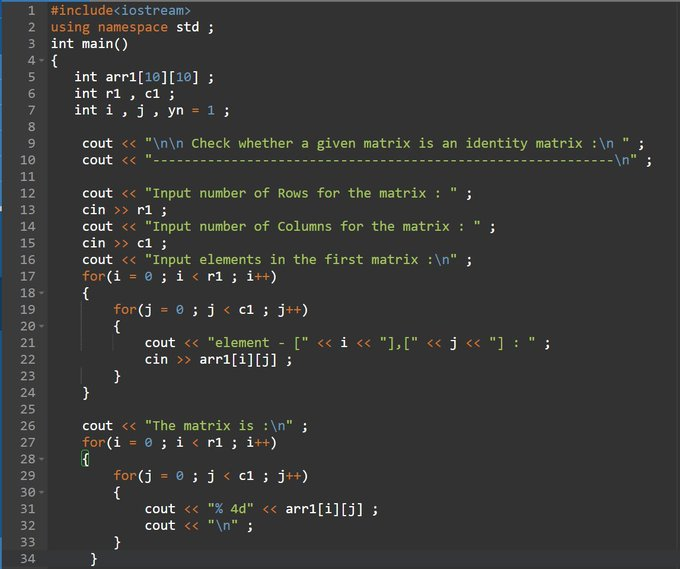Click the 'element - [' string on line 21

(x=258, y=343)
